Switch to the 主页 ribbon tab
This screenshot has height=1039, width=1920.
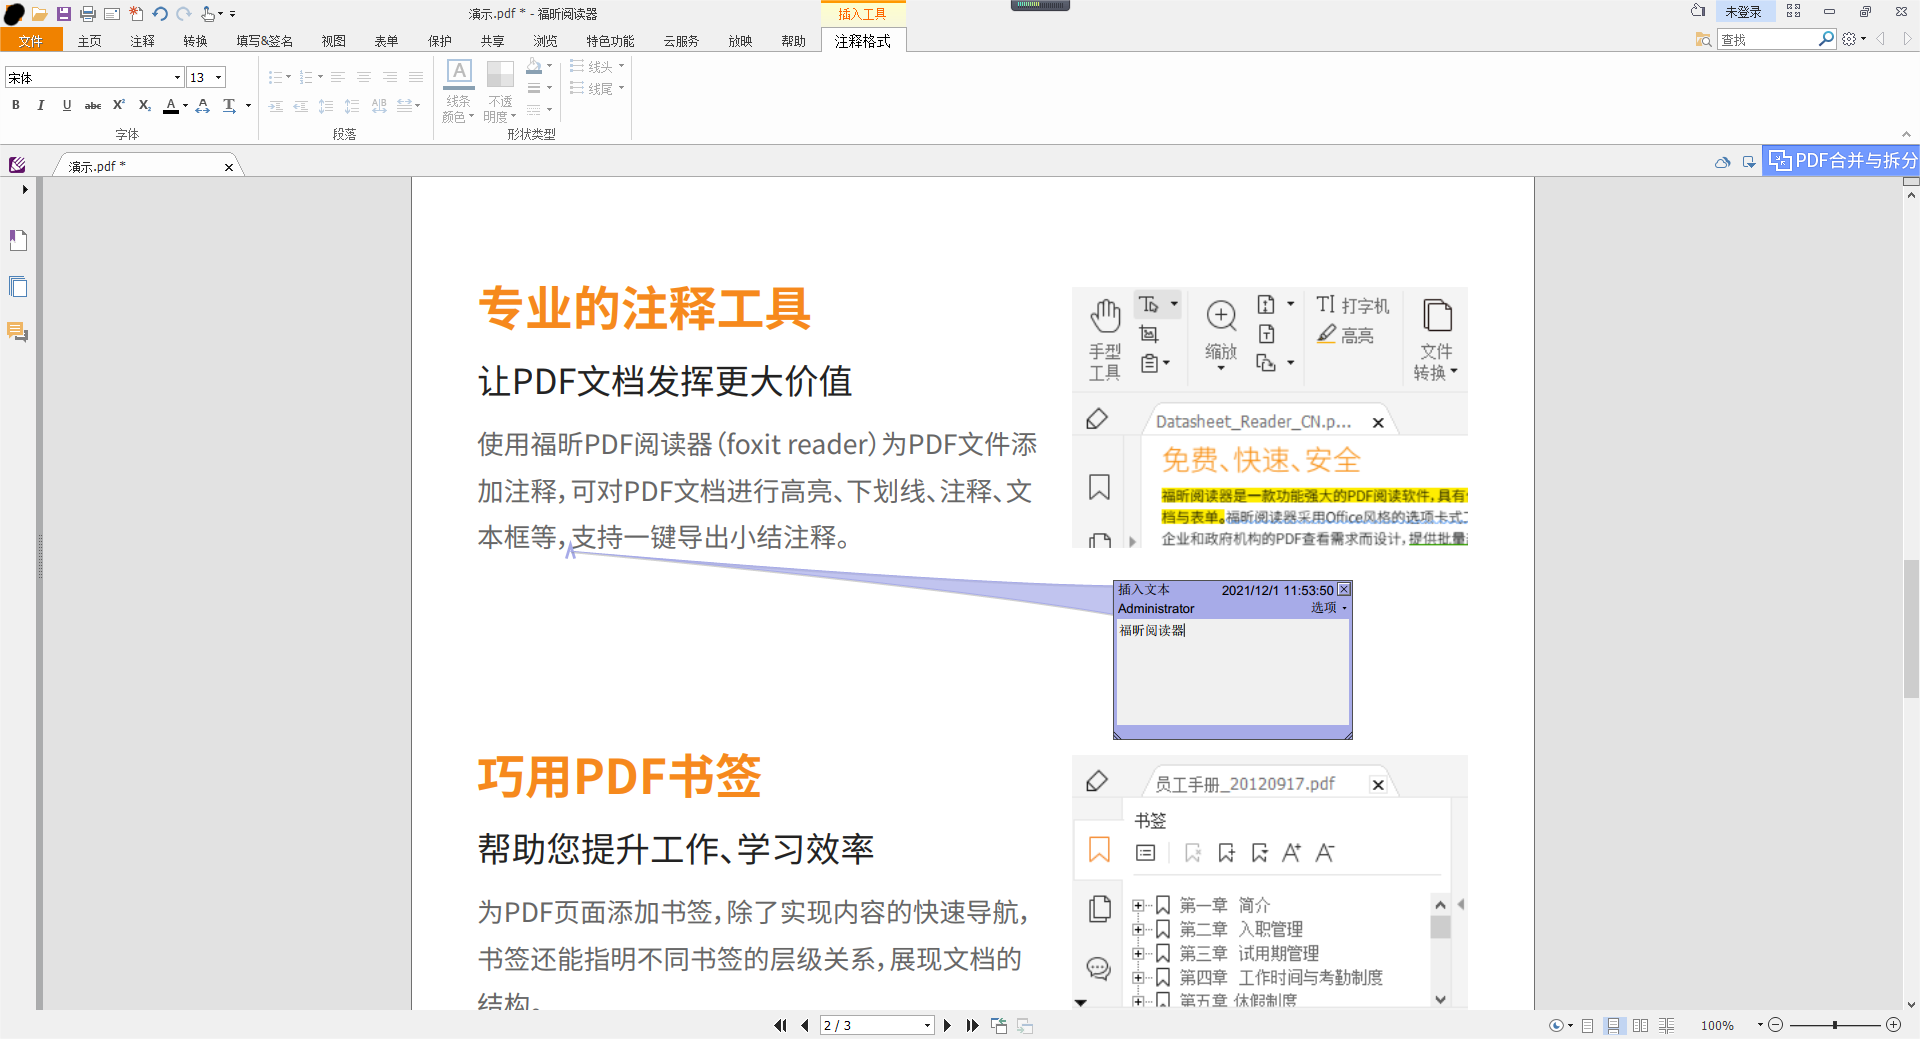pos(89,40)
